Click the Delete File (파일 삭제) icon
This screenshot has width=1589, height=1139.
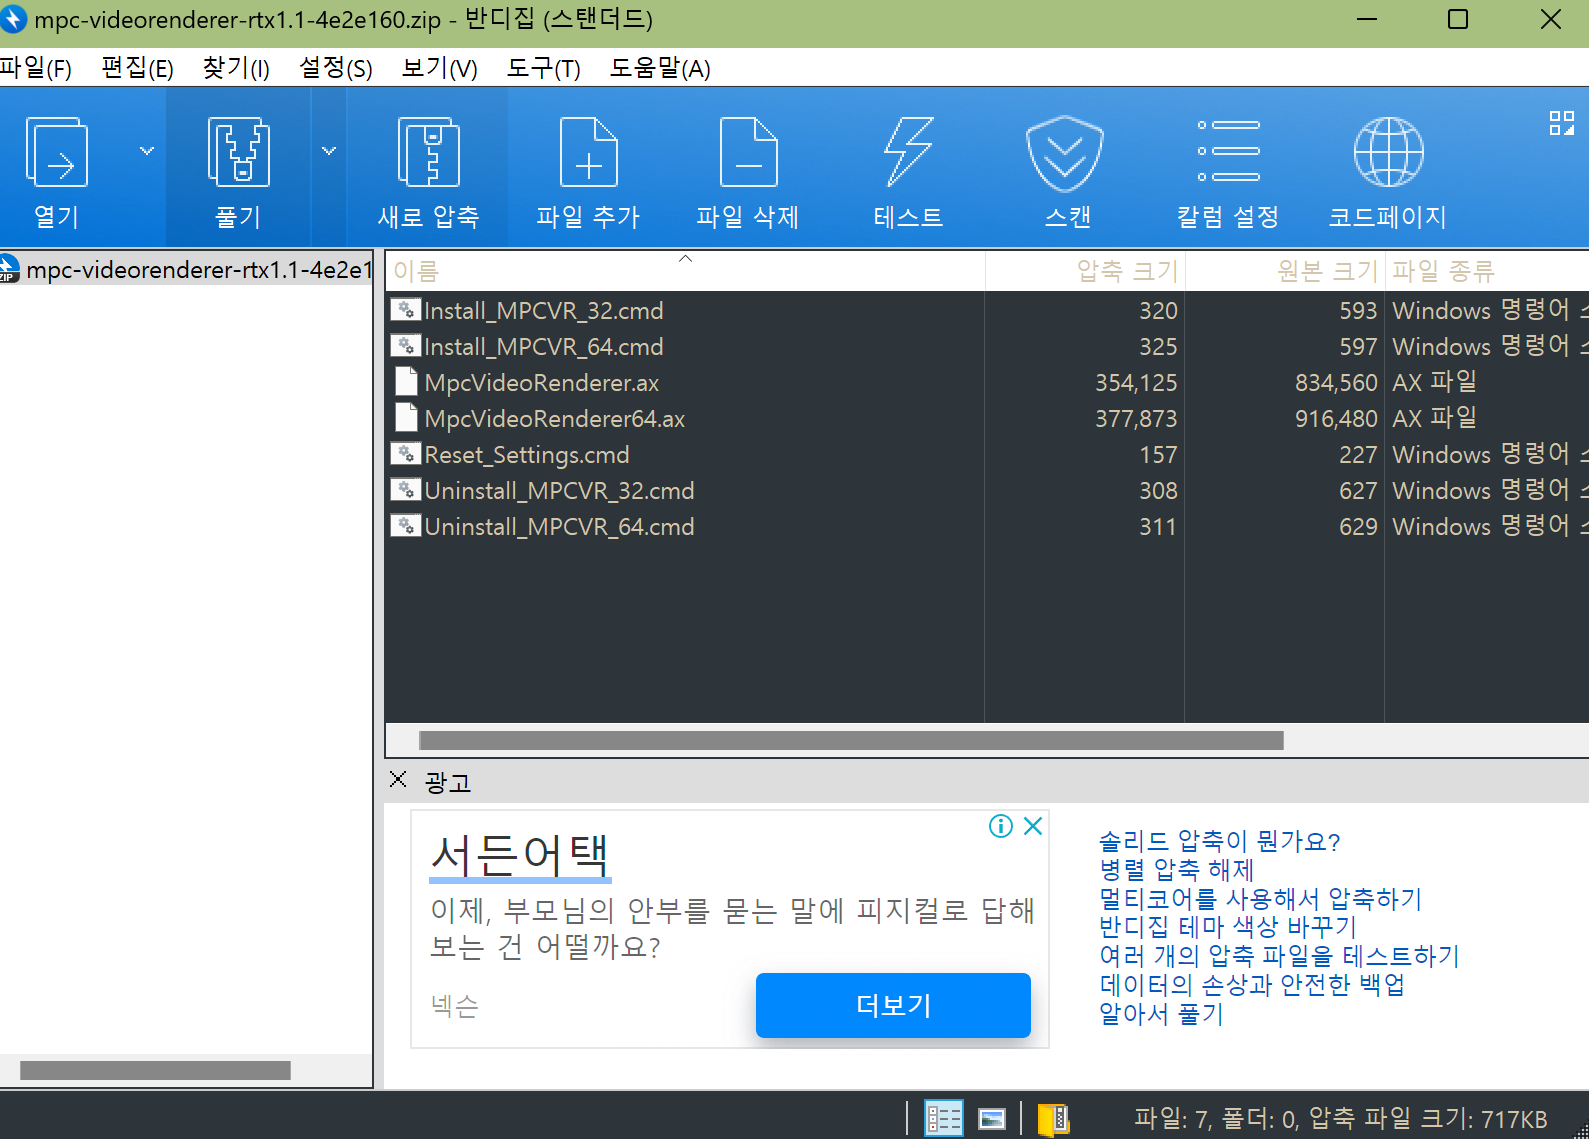point(748,152)
